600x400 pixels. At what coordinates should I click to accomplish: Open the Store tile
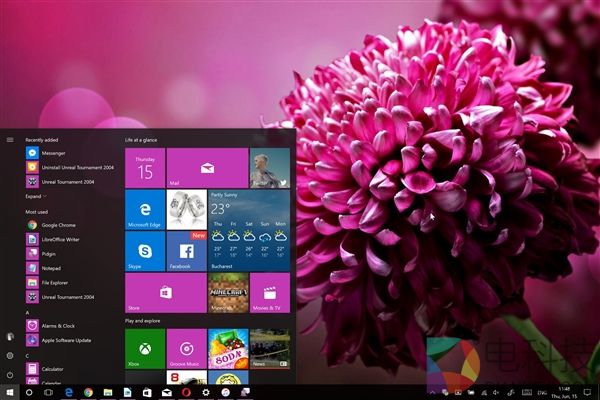click(x=166, y=293)
